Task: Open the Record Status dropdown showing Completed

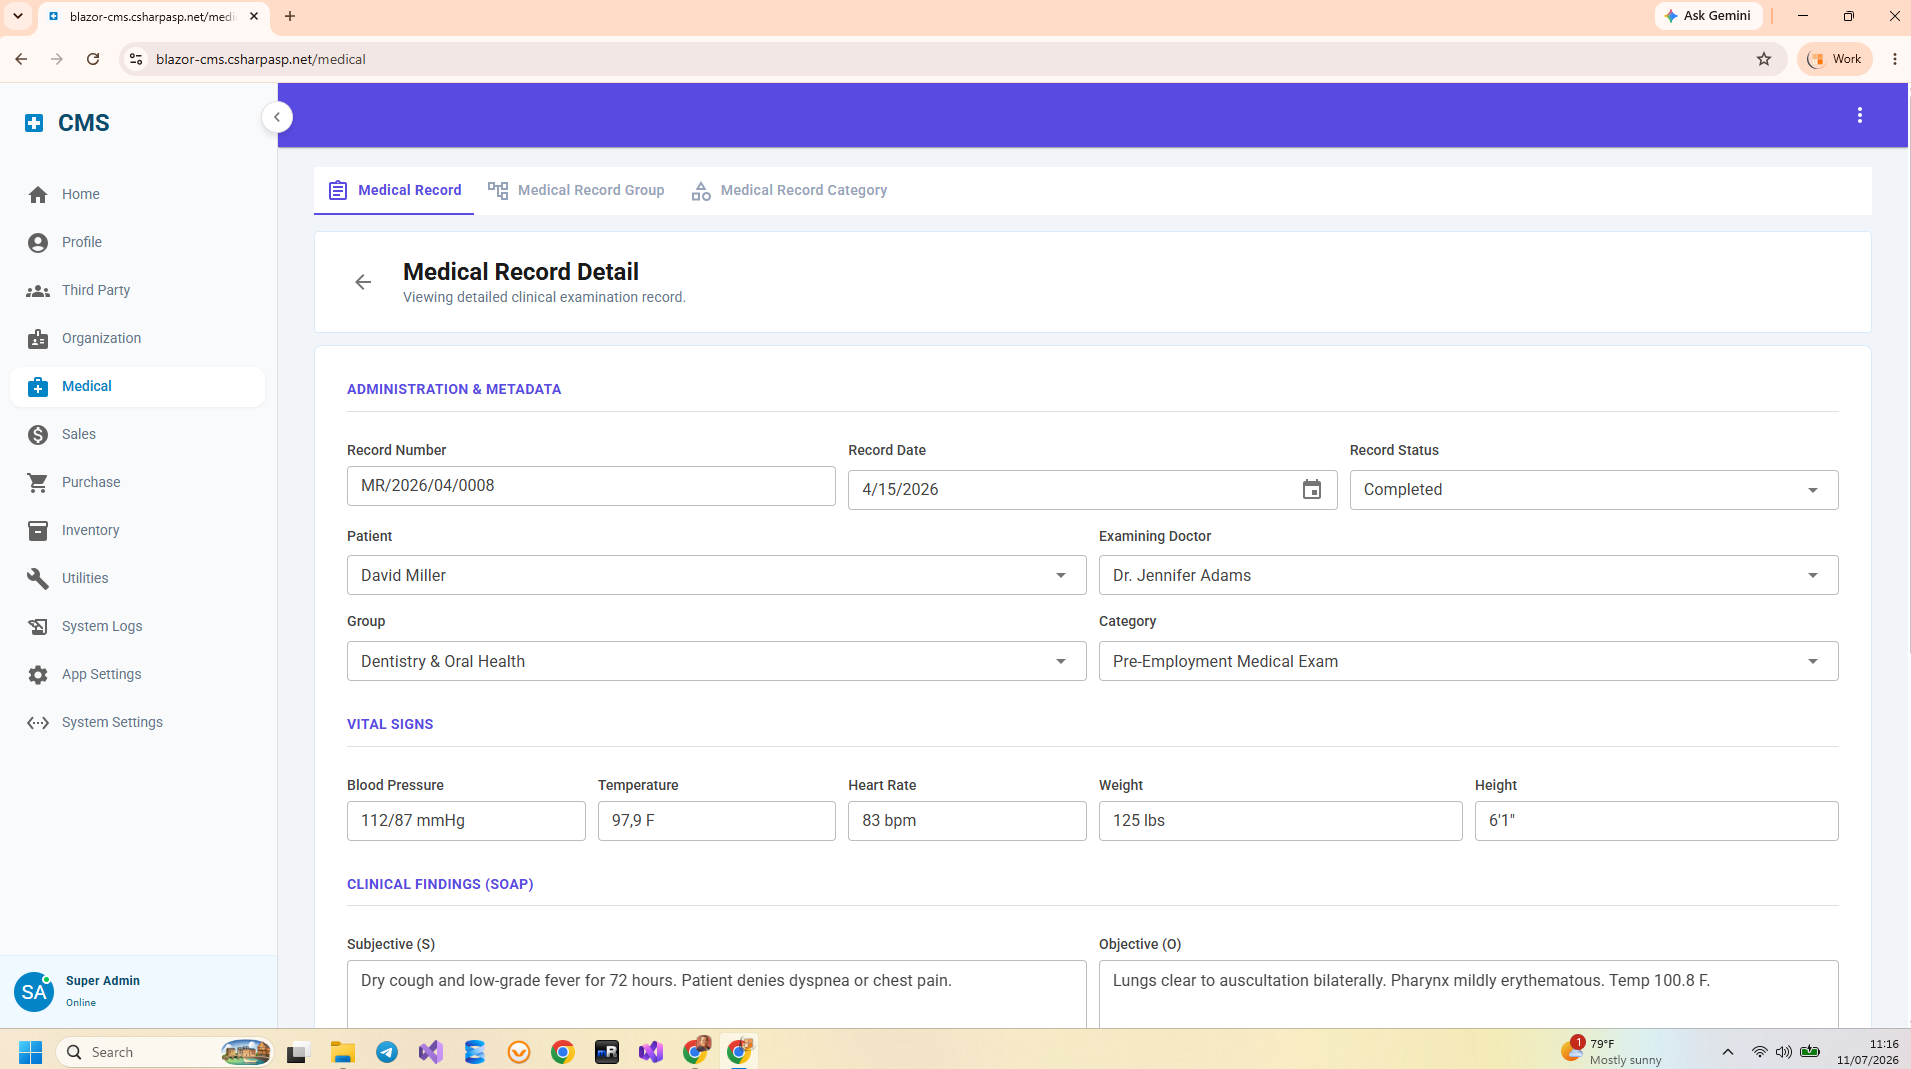Action: pos(1593,490)
